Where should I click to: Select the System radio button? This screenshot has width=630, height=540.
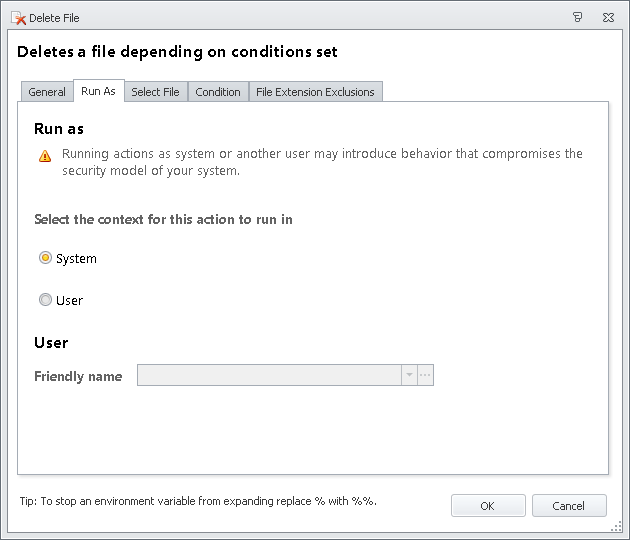pos(45,258)
